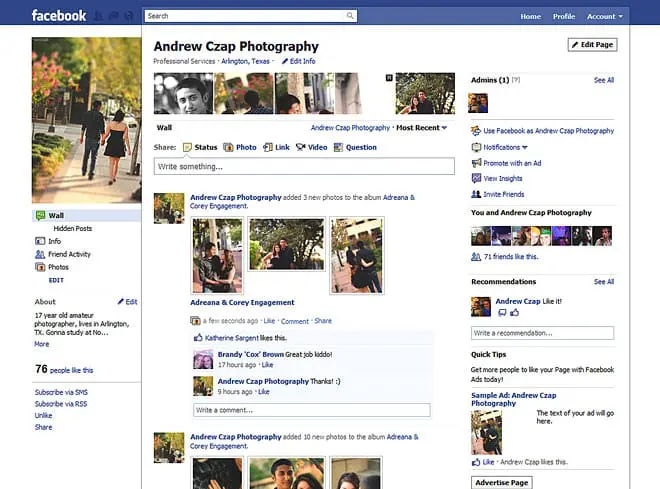Click the Edit Page button

point(592,45)
